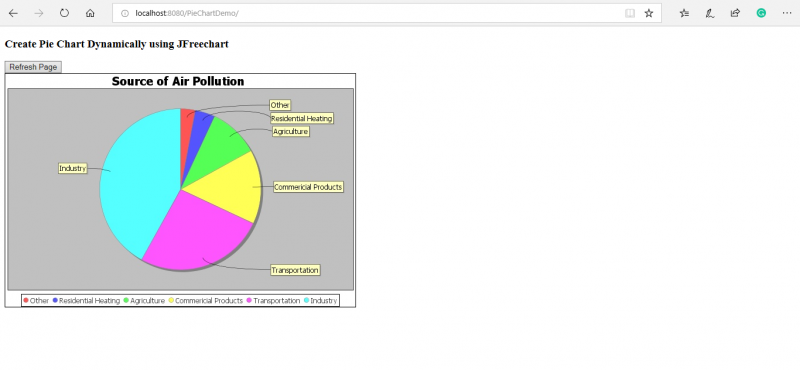Image resolution: width=800 pixels, height=370 pixels.
Task: Click the add notes pen icon
Action: (710, 13)
